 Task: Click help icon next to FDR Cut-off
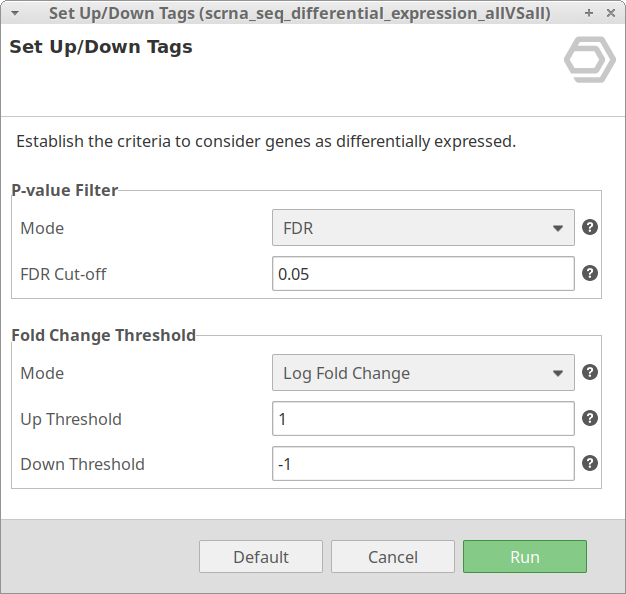[x=590, y=273]
